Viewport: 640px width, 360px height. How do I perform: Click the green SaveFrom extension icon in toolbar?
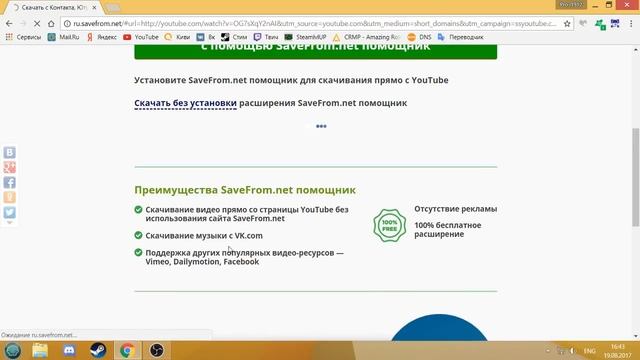(x=600, y=24)
